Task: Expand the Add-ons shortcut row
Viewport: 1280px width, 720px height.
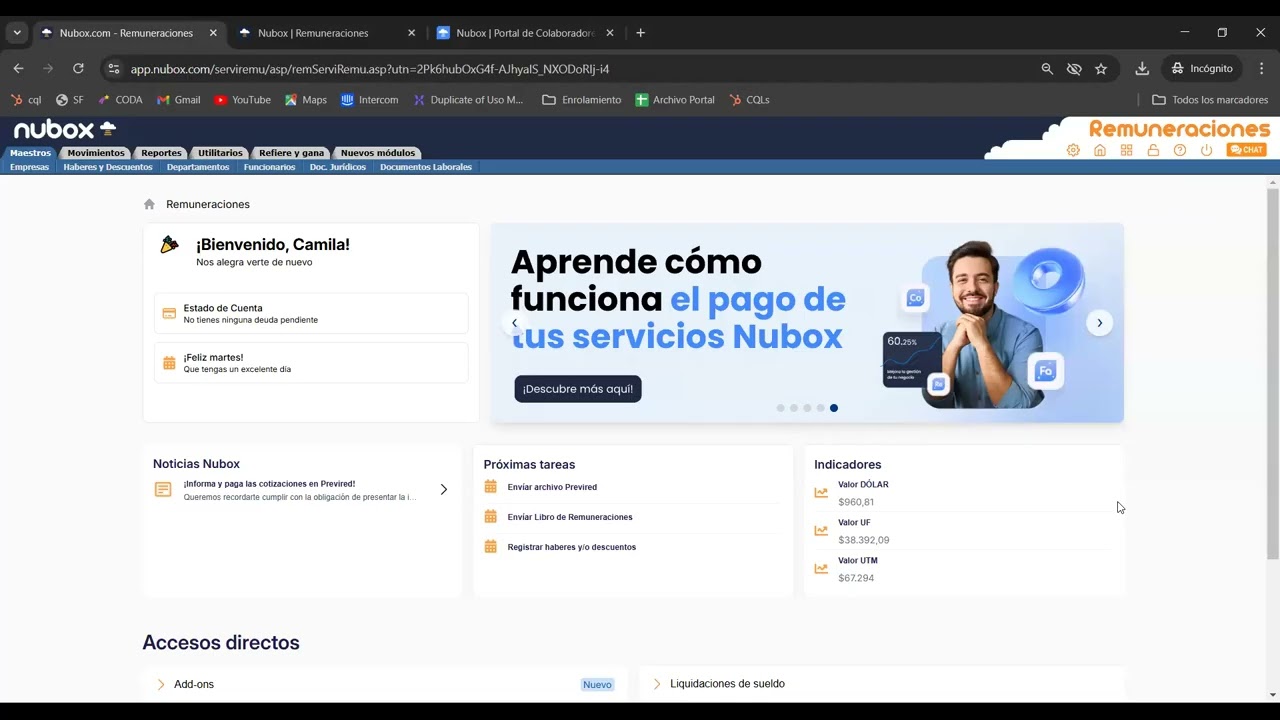Action: [x=385, y=684]
